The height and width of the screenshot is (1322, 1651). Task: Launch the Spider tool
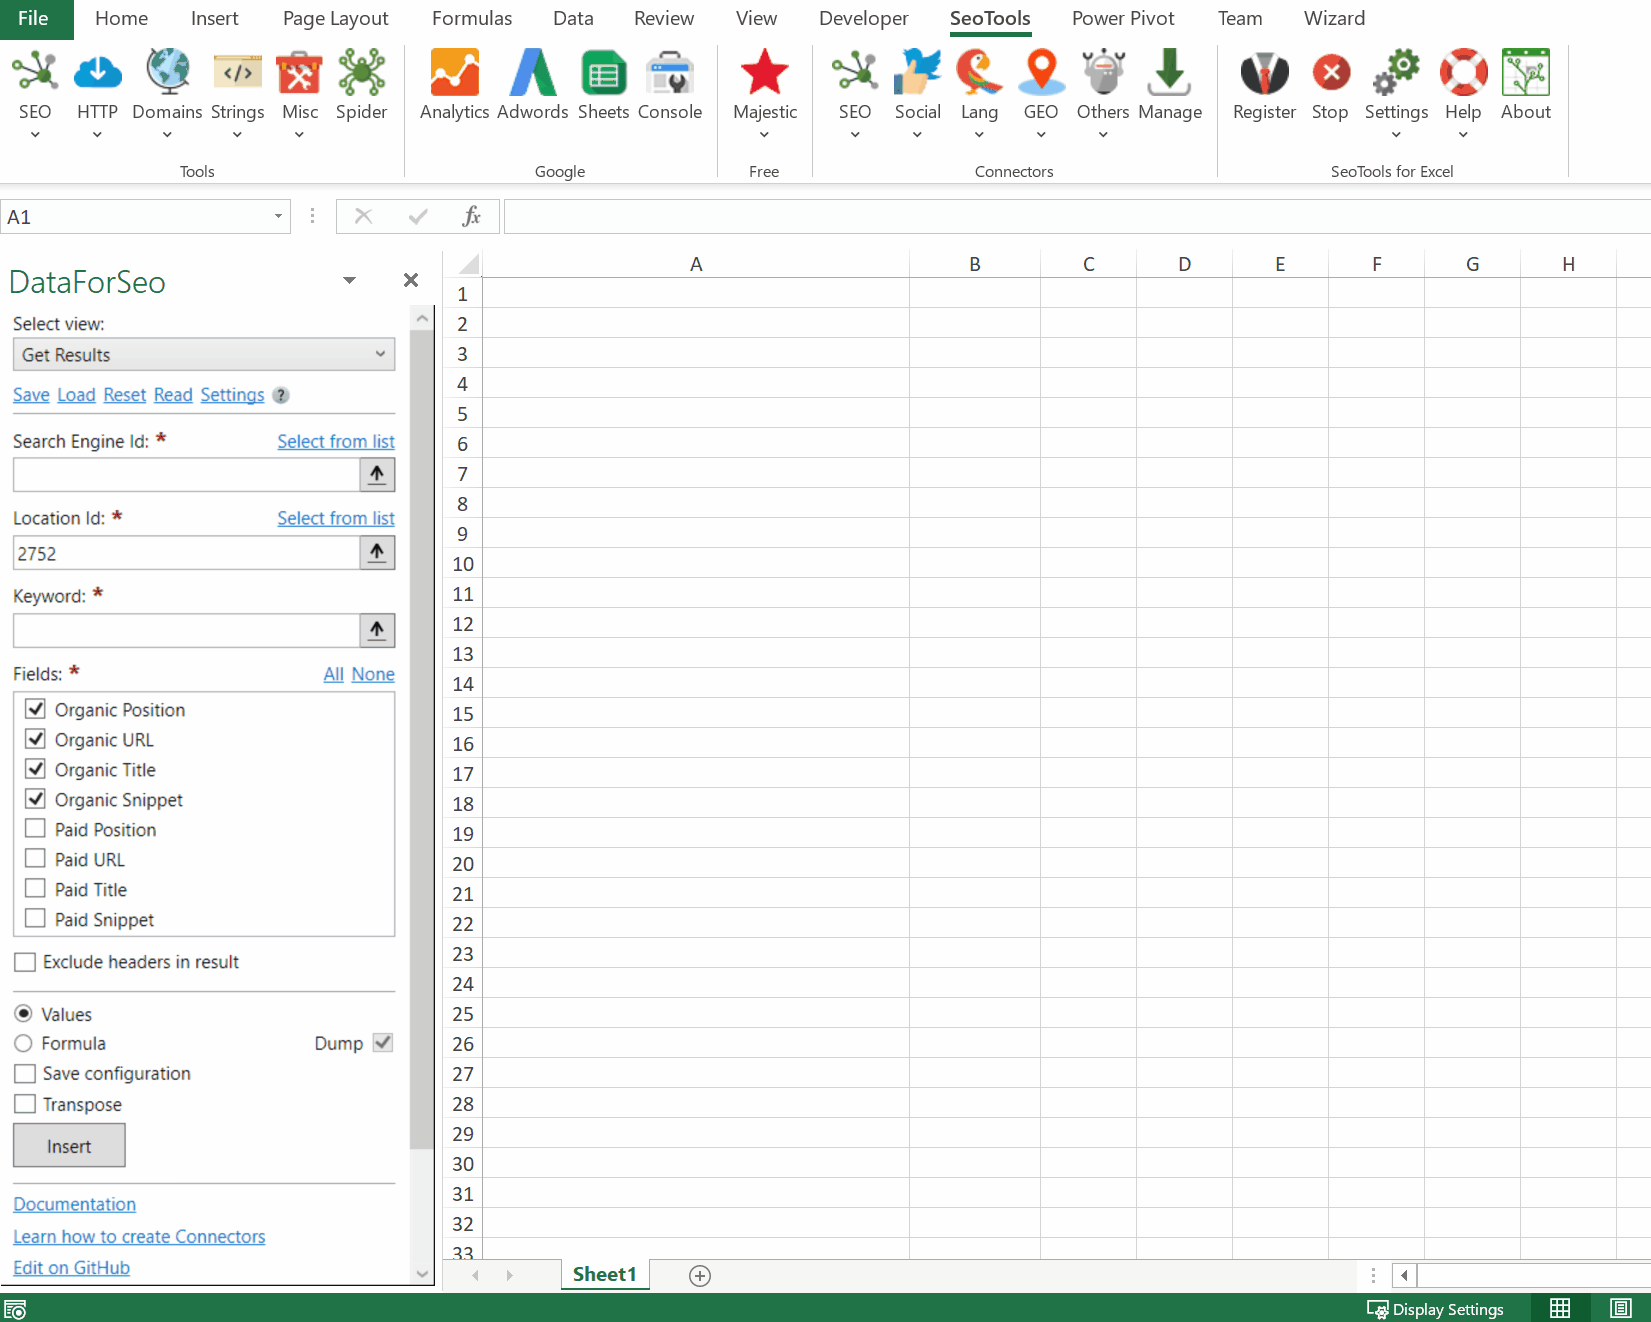[x=361, y=72]
